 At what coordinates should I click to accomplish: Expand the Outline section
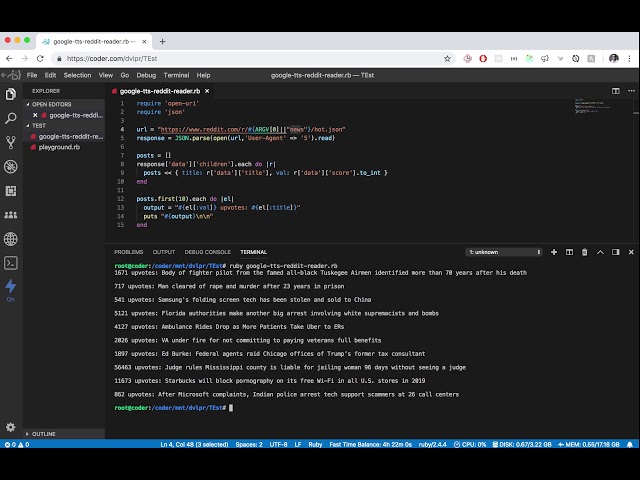(43, 434)
